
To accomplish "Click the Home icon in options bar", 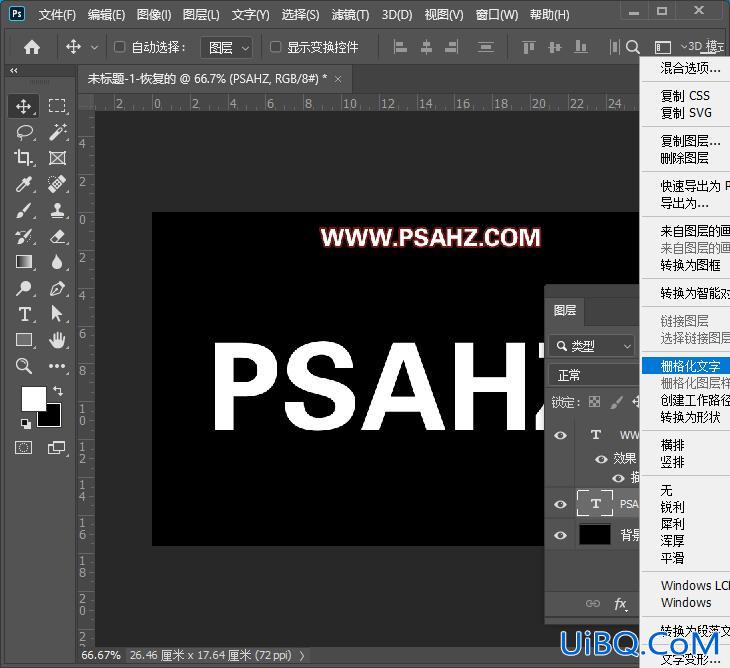I will click(x=32, y=47).
